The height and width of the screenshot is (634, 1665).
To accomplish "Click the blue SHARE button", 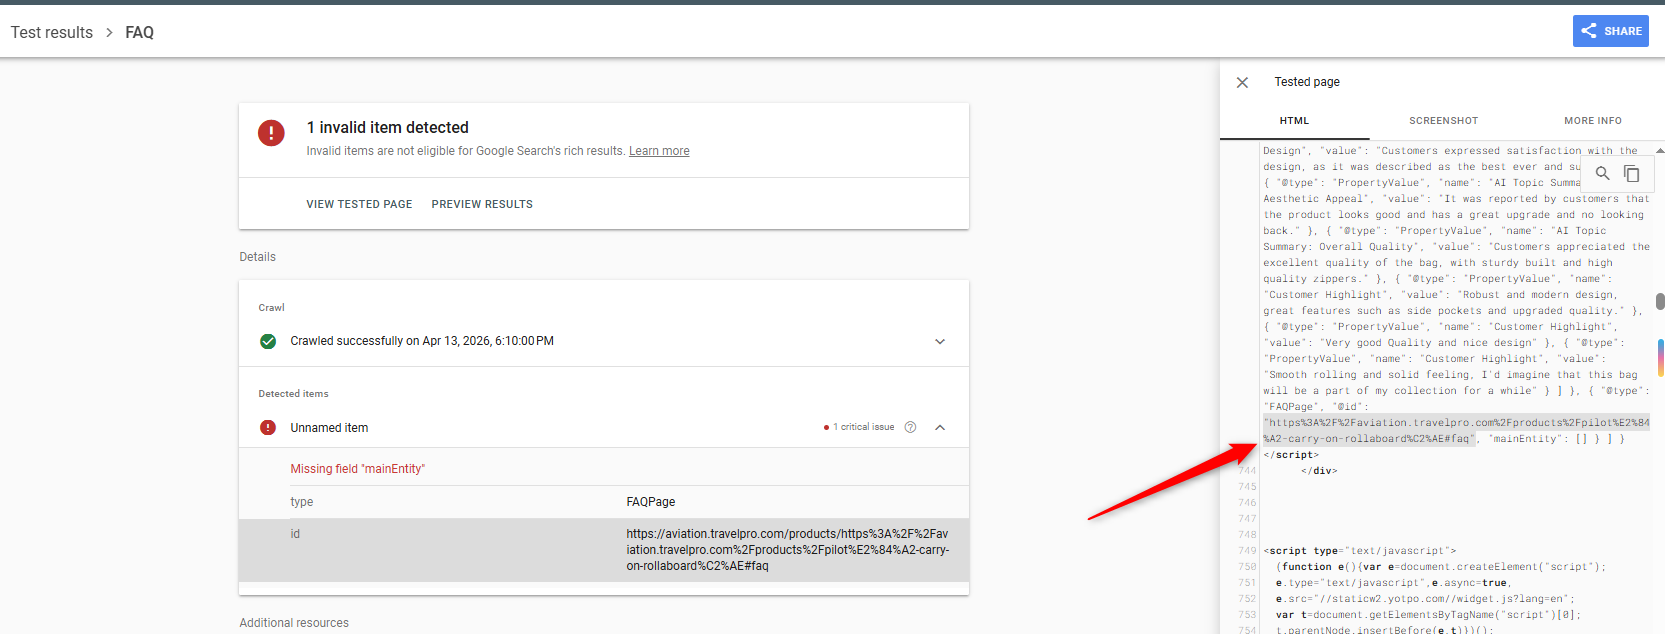I will tap(1610, 31).
